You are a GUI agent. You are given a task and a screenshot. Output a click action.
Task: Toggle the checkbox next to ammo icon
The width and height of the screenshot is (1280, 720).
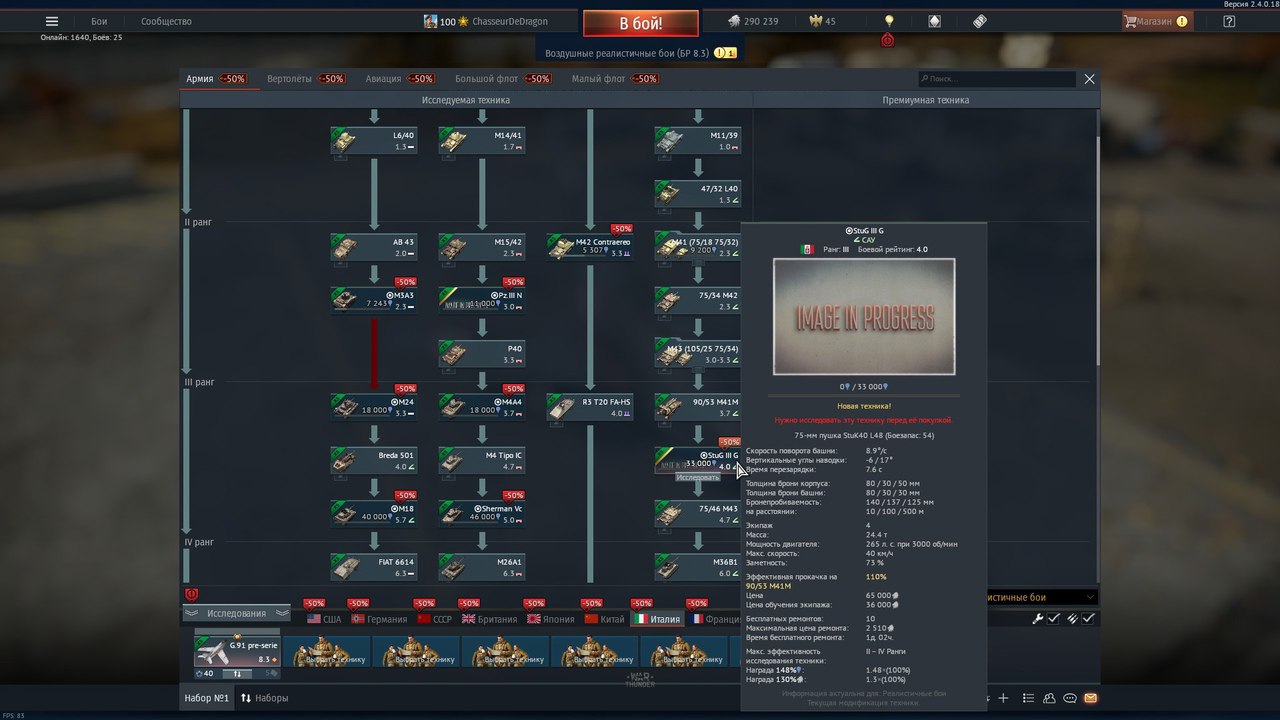(x=1088, y=619)
